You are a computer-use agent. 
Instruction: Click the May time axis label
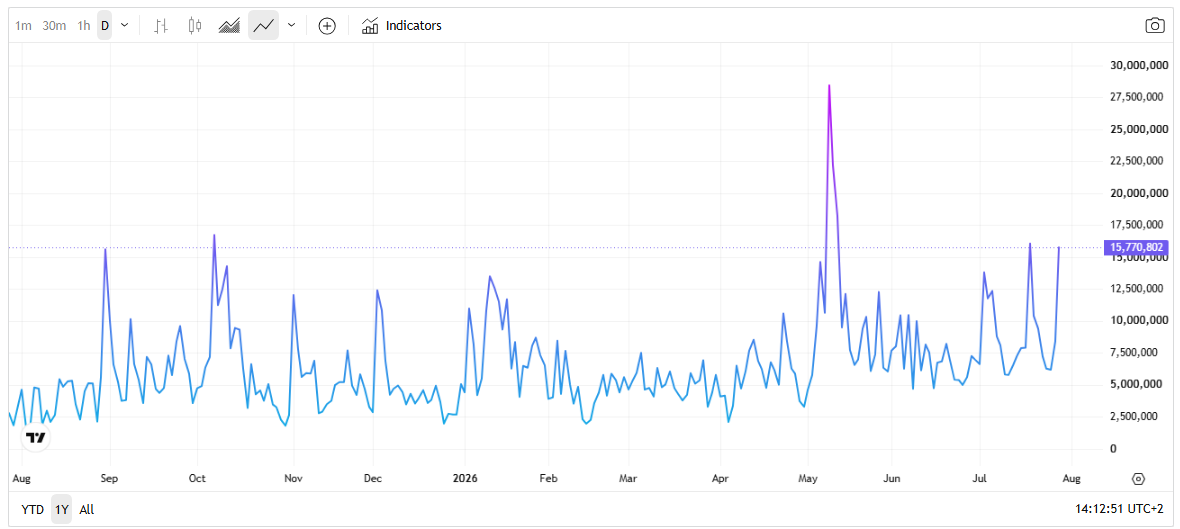pos(808,479)
